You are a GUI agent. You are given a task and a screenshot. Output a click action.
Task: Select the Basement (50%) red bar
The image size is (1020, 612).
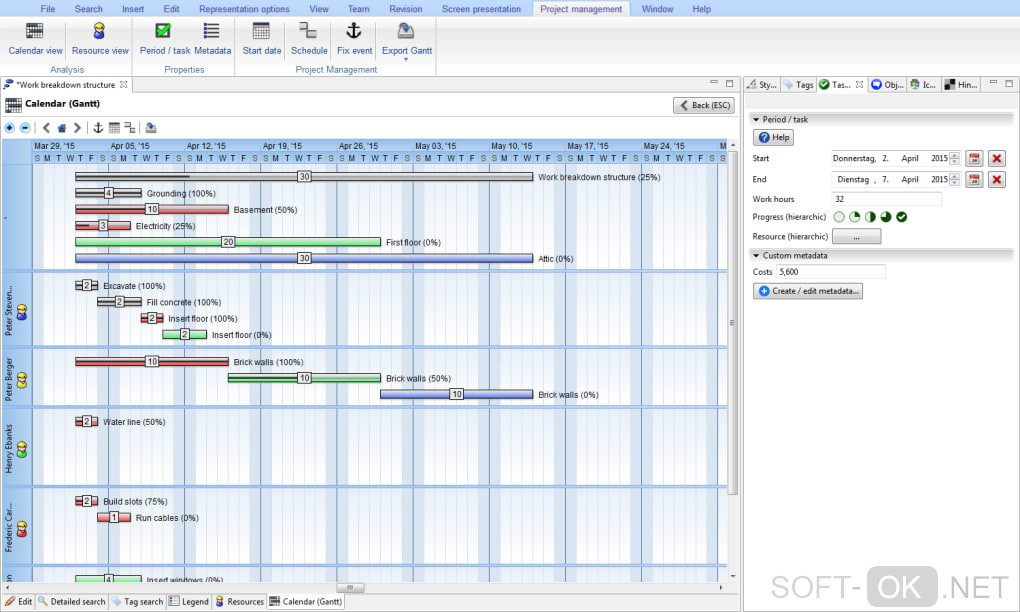[152, 209]
